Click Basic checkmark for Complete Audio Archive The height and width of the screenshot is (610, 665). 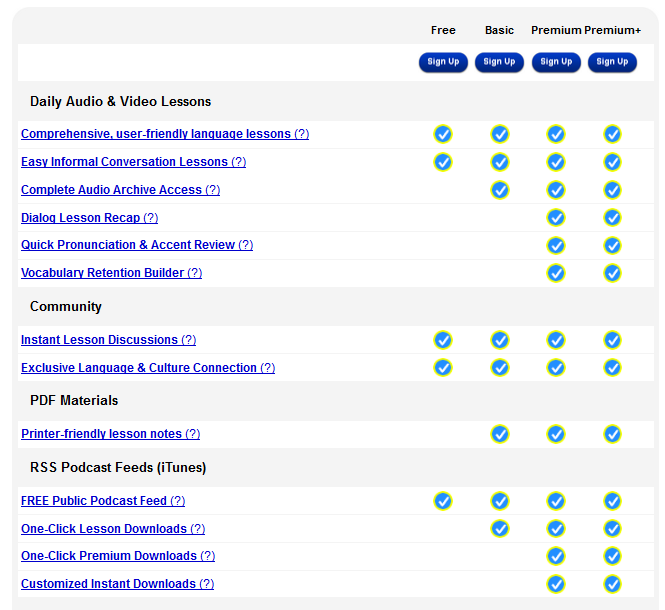point(500,190)
